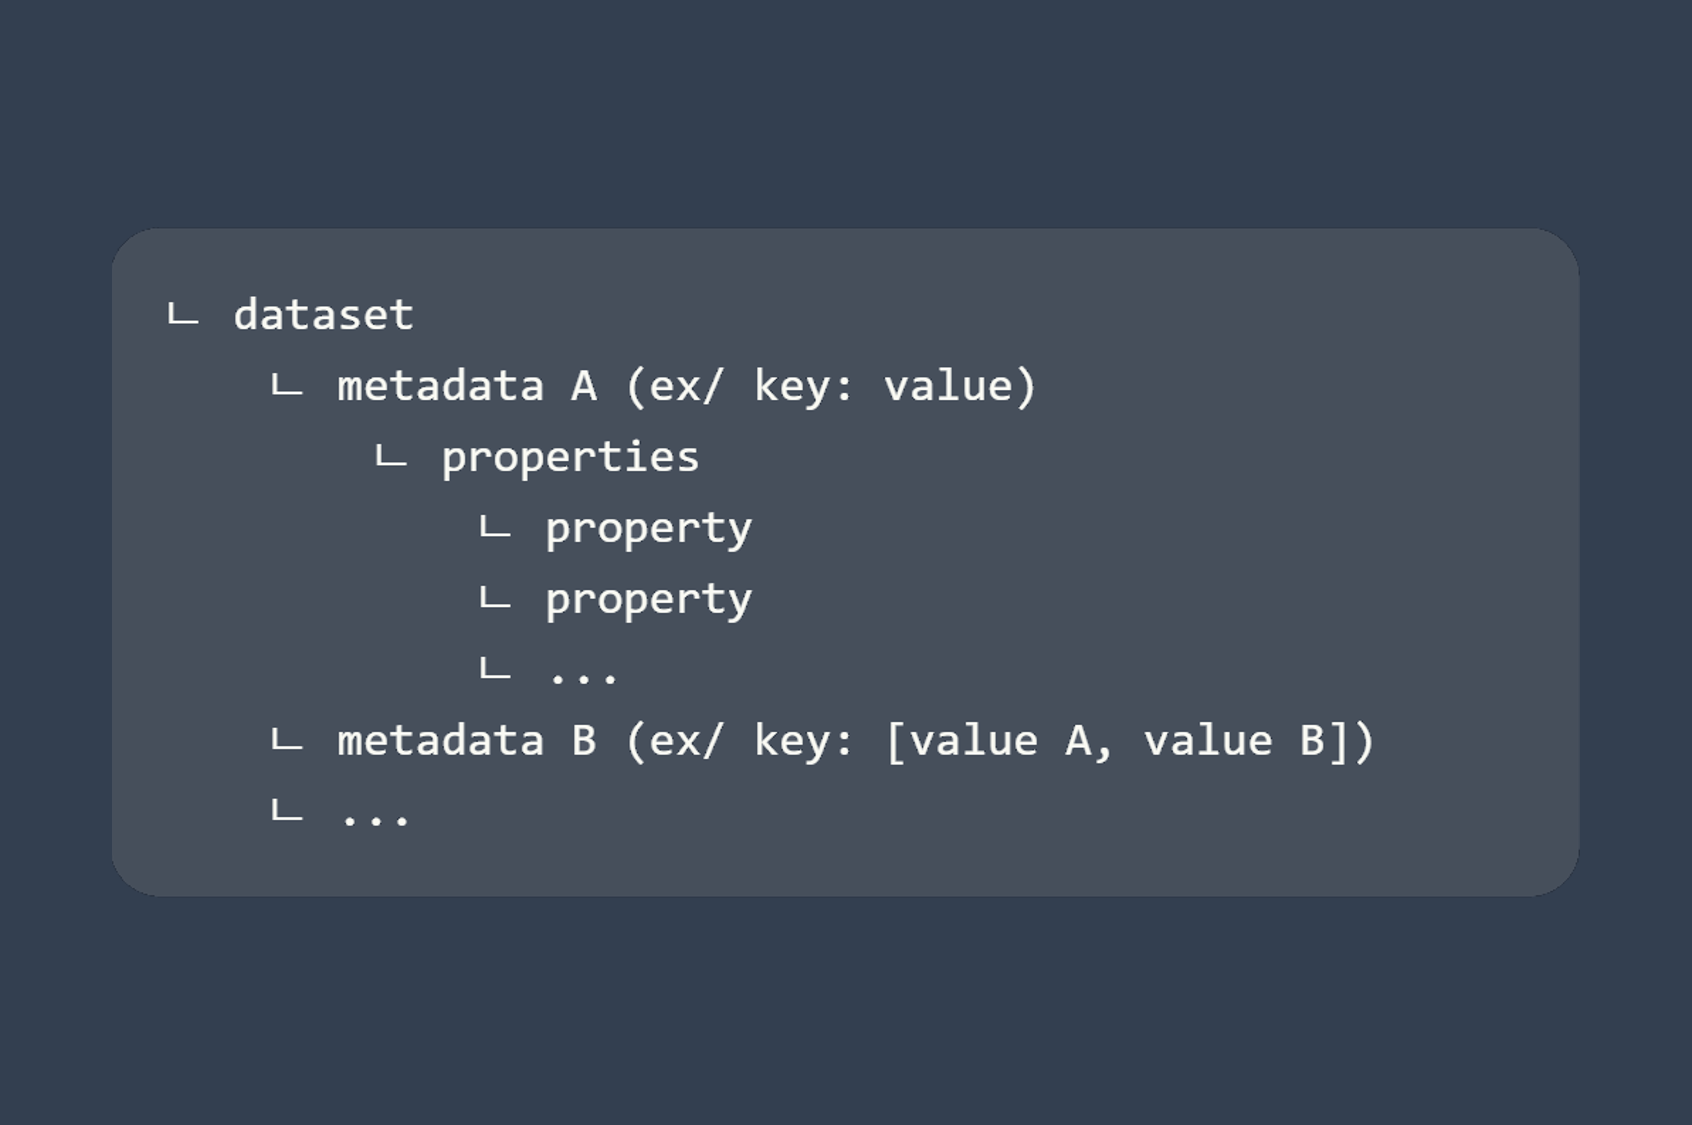The height and width of the screenshot is (1125, 1692).
Task: Click the word "key:" on the metadata B line
Action: click(804, 741)
